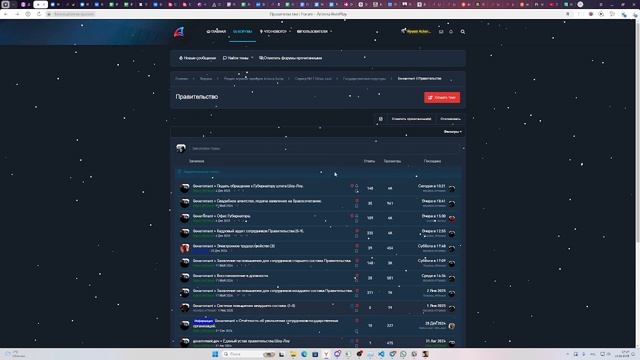This screenshot has height=360, width=640.
Task: Open Visual Studio Code on the taskbar
Action: pyautogui.click(x=381, y=354)
